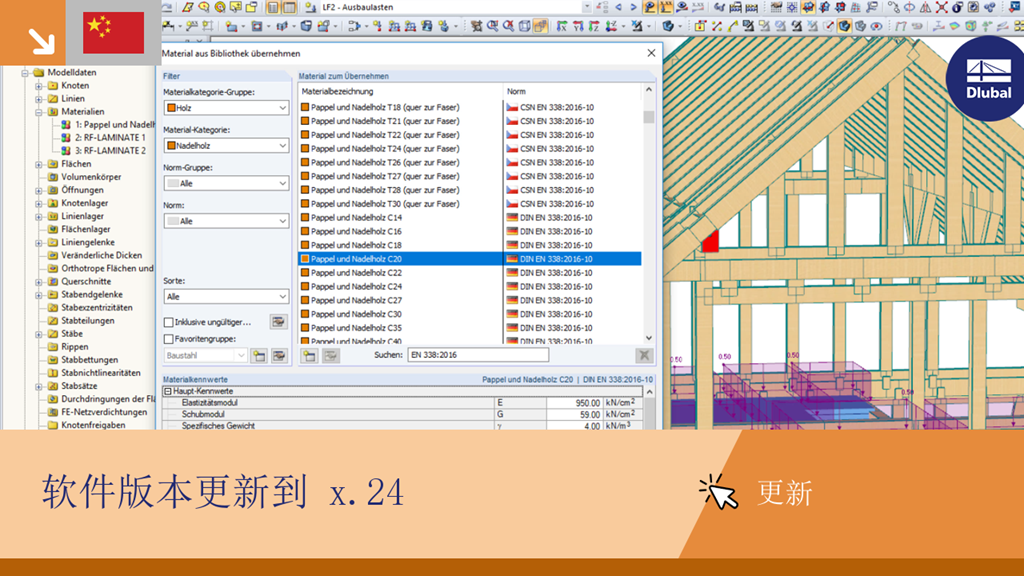Open the Materialkategorie-Gruppe dropdown showing Holz
This screenshot has height=576, width=1024.
click(226, 108)
